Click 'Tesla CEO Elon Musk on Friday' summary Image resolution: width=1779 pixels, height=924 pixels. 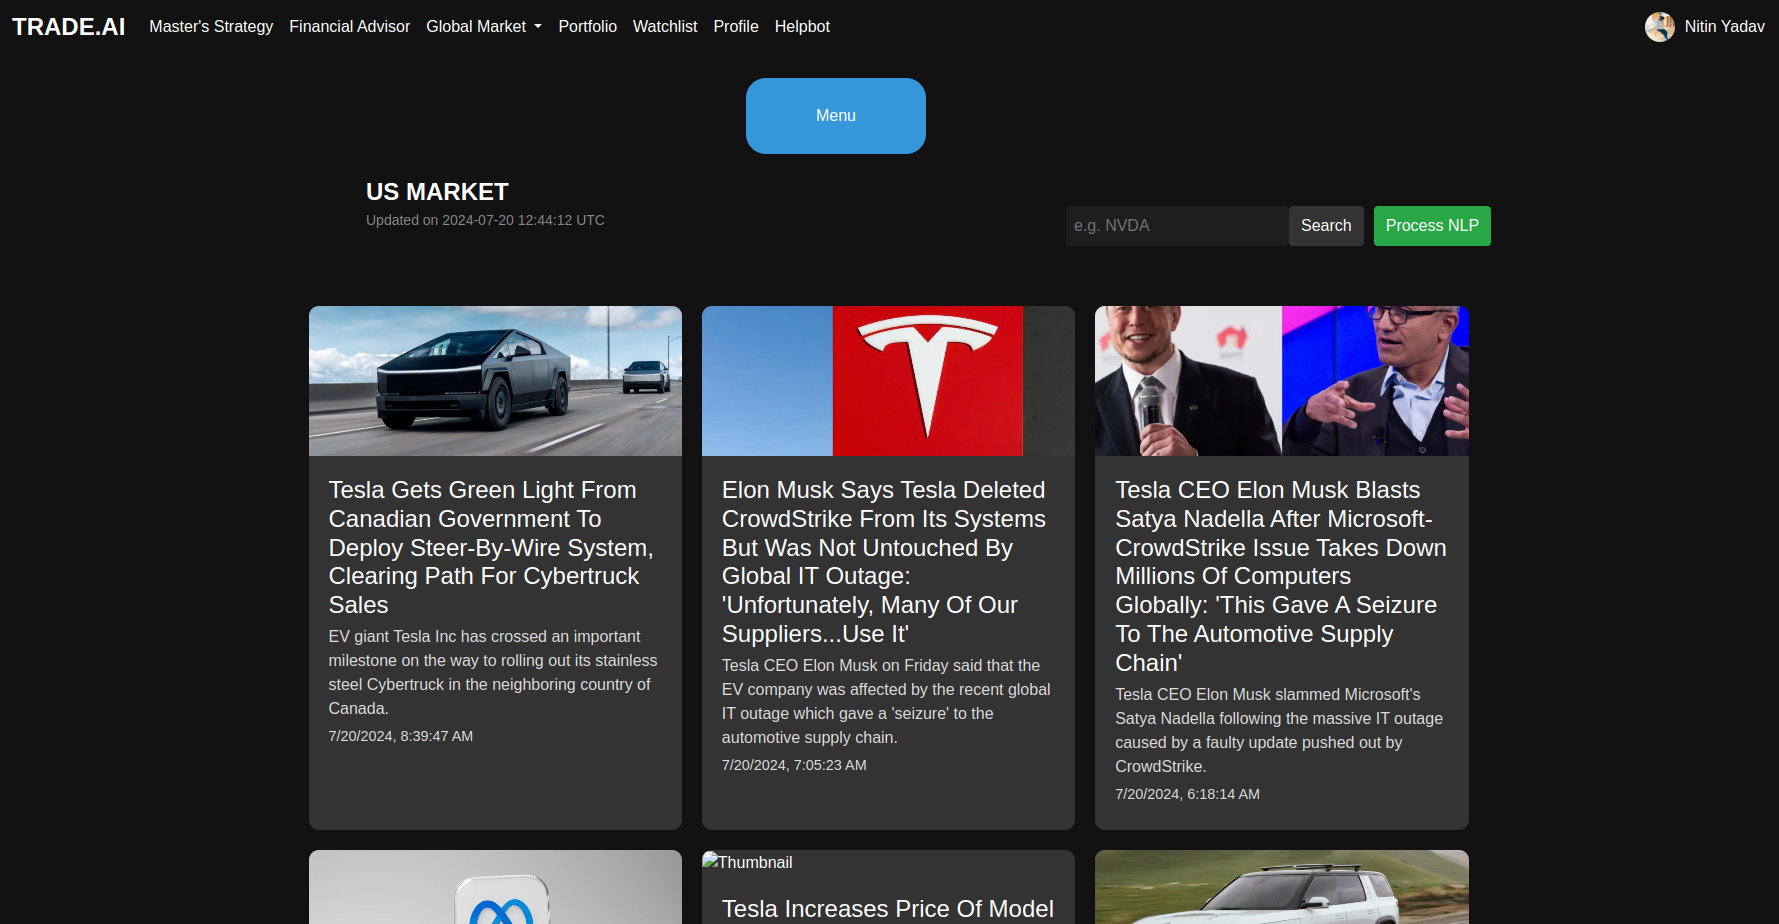point(886,701)
